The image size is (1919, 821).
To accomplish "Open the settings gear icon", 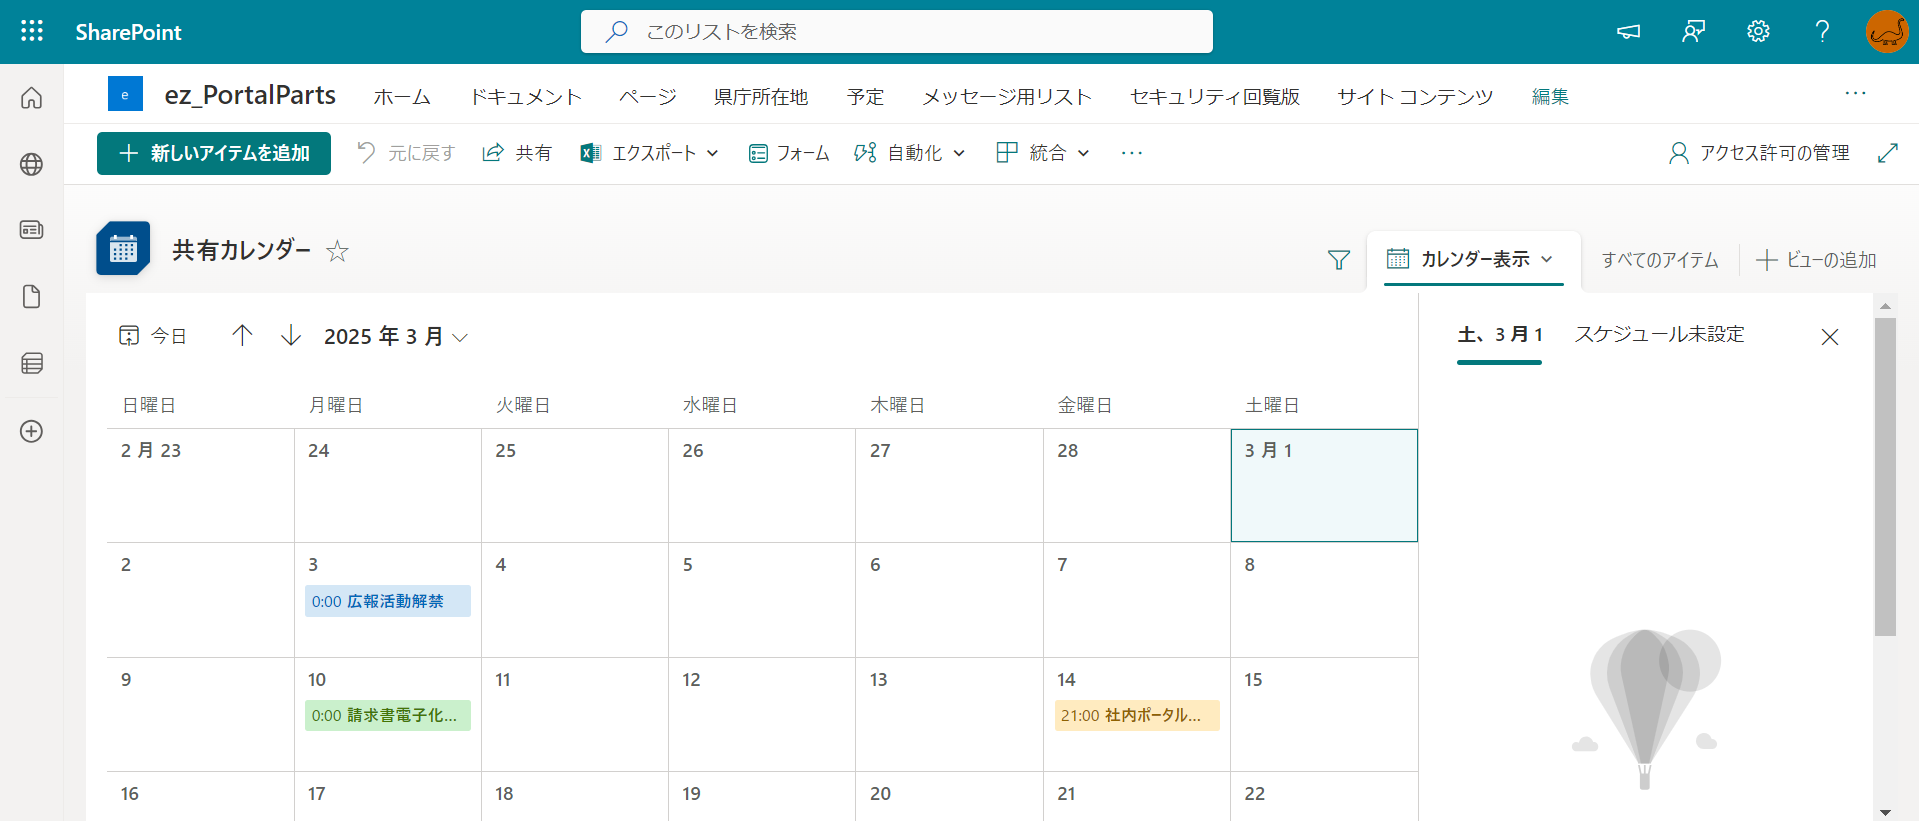I will [x=1758, y=32].
